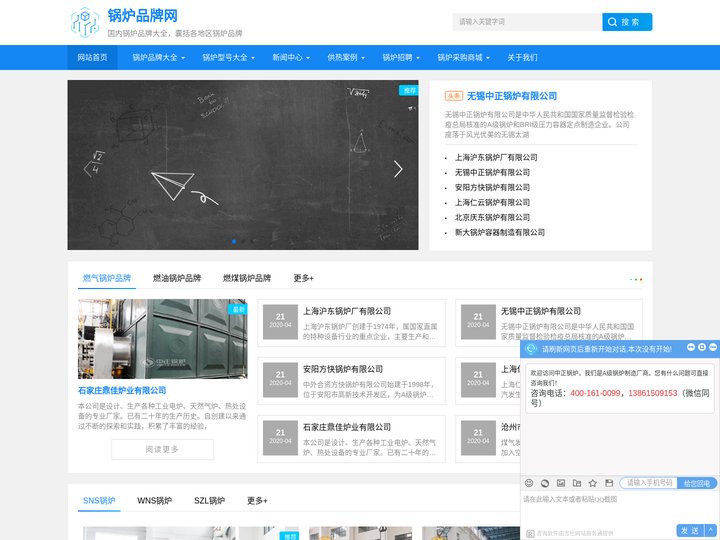The width and height of the screenshot is (720, 540).
Task: Go to the next banner slide with the right arrow
Action: pos(398,169)
